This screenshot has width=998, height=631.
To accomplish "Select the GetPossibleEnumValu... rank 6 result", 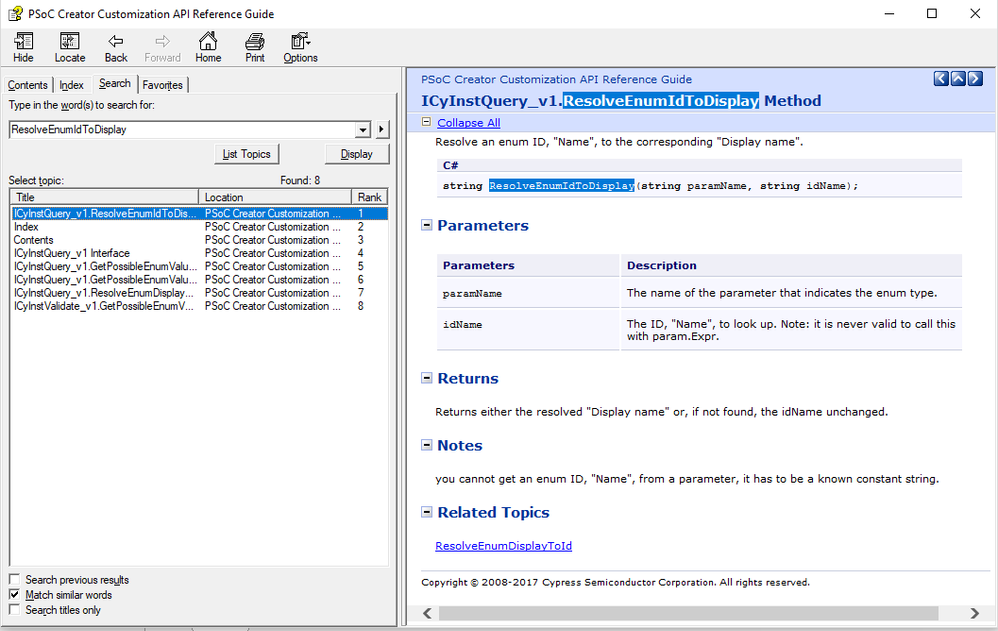I will [x=199, y=280].
